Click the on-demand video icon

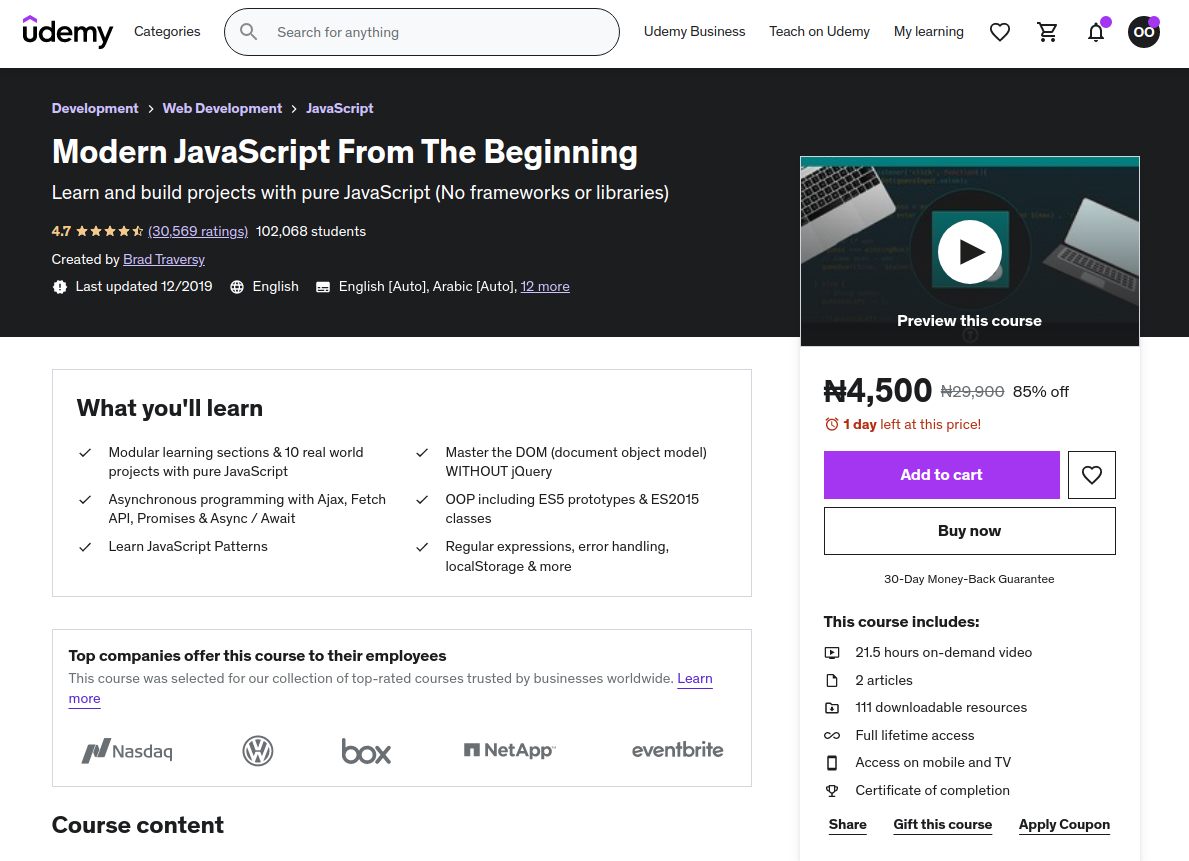(x=832, y=652)
